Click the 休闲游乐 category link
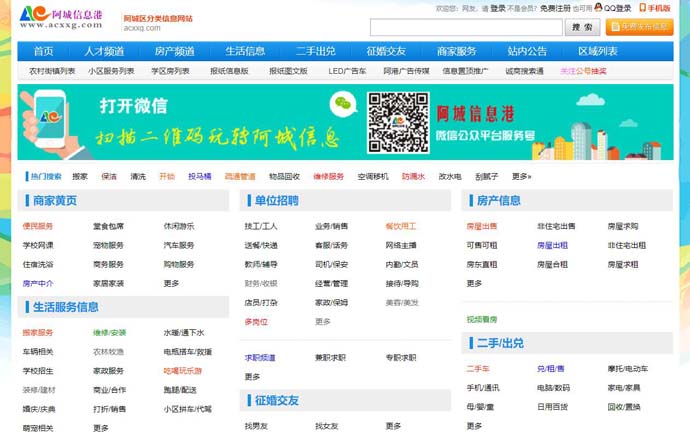The image size is (690, 432). (x=179, y=226)
